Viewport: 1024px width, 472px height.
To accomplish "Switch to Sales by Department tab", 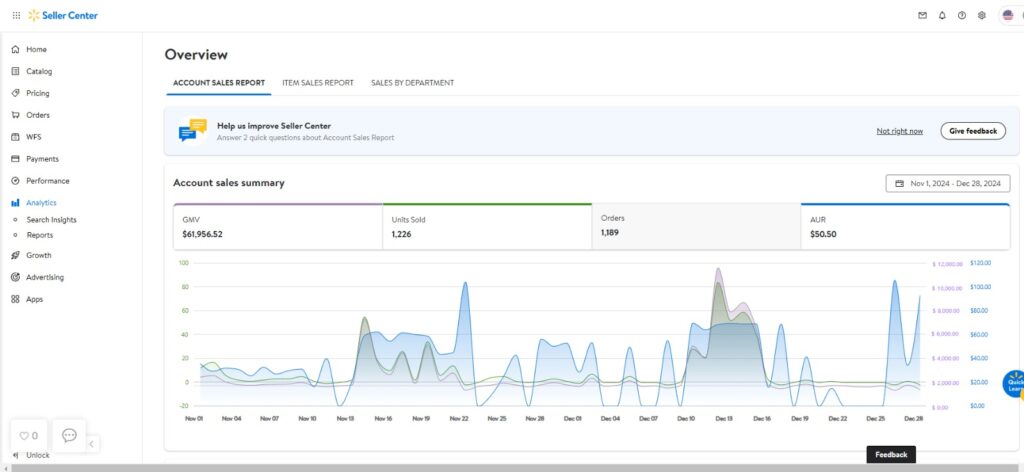I will coord(412,83).
